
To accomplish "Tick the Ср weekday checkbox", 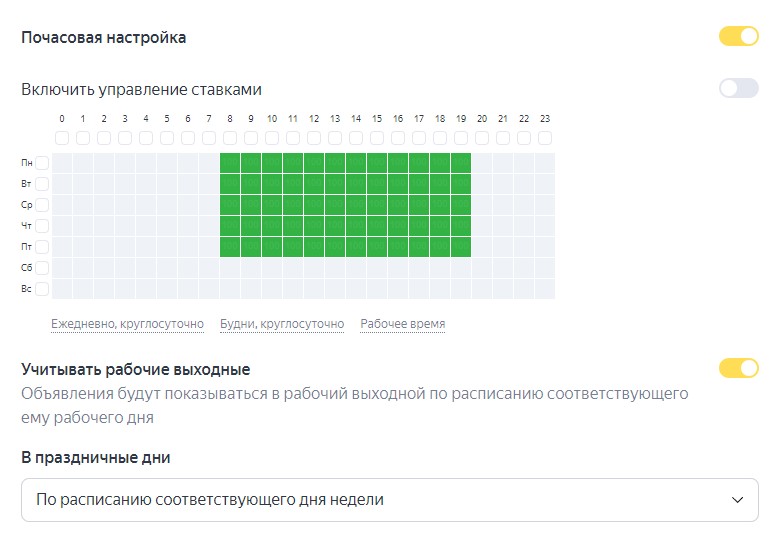I will (x=42, y=205).
